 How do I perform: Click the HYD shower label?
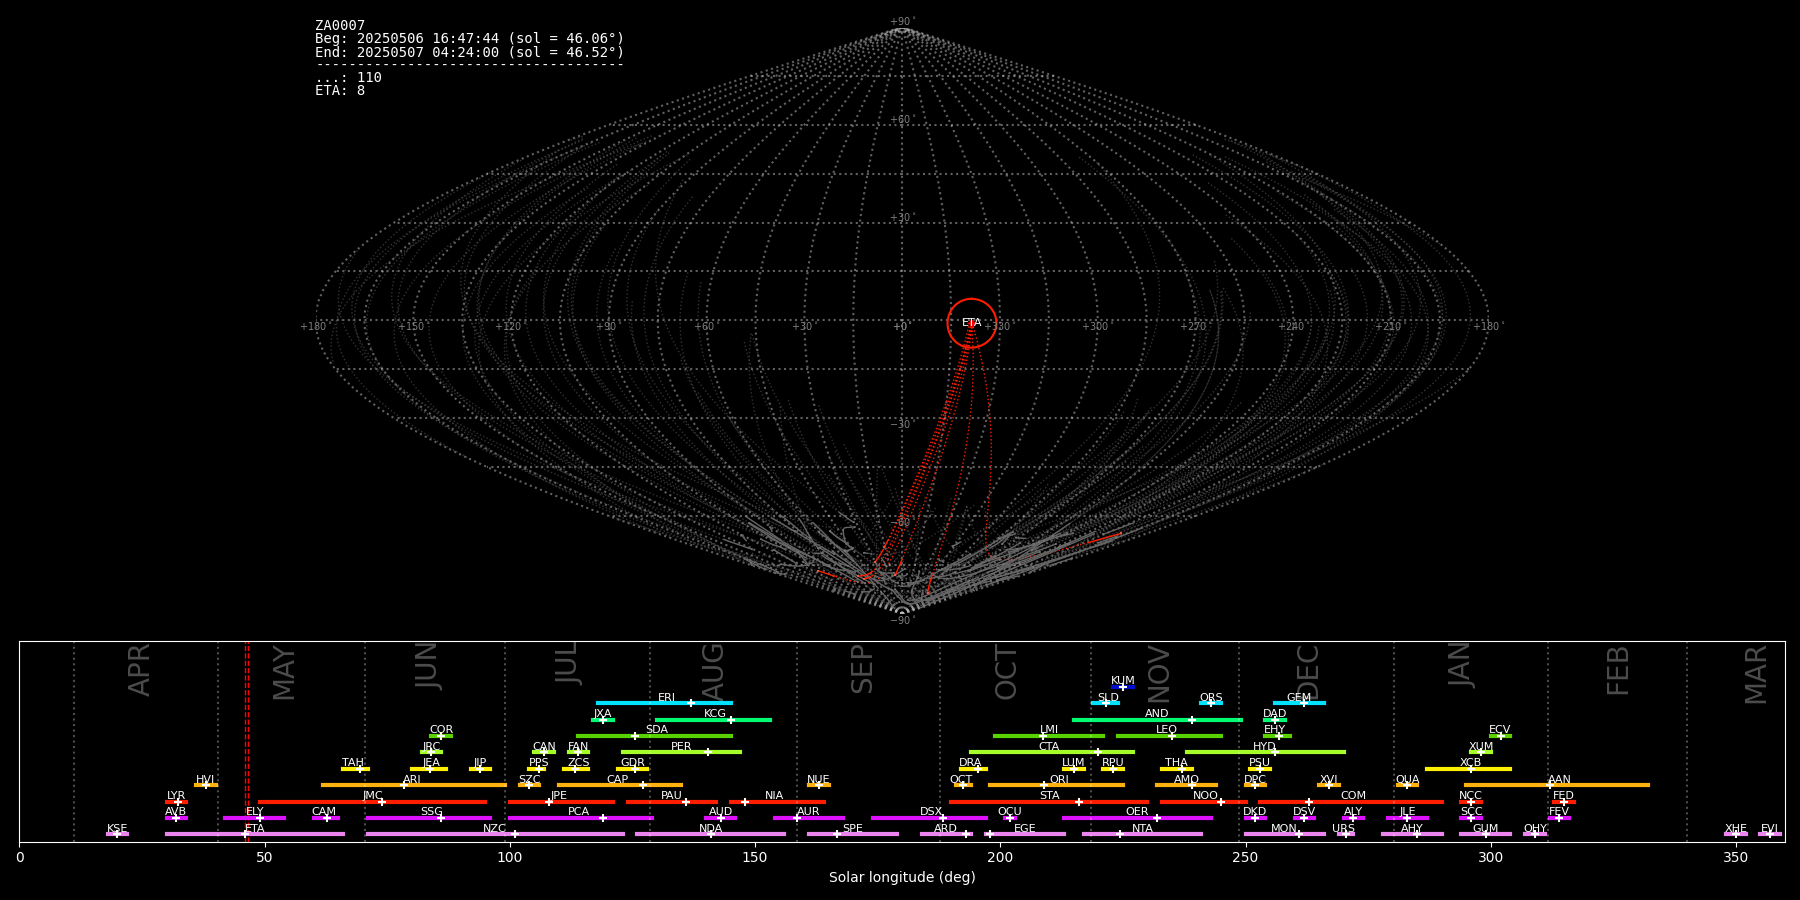(1265, 747)
